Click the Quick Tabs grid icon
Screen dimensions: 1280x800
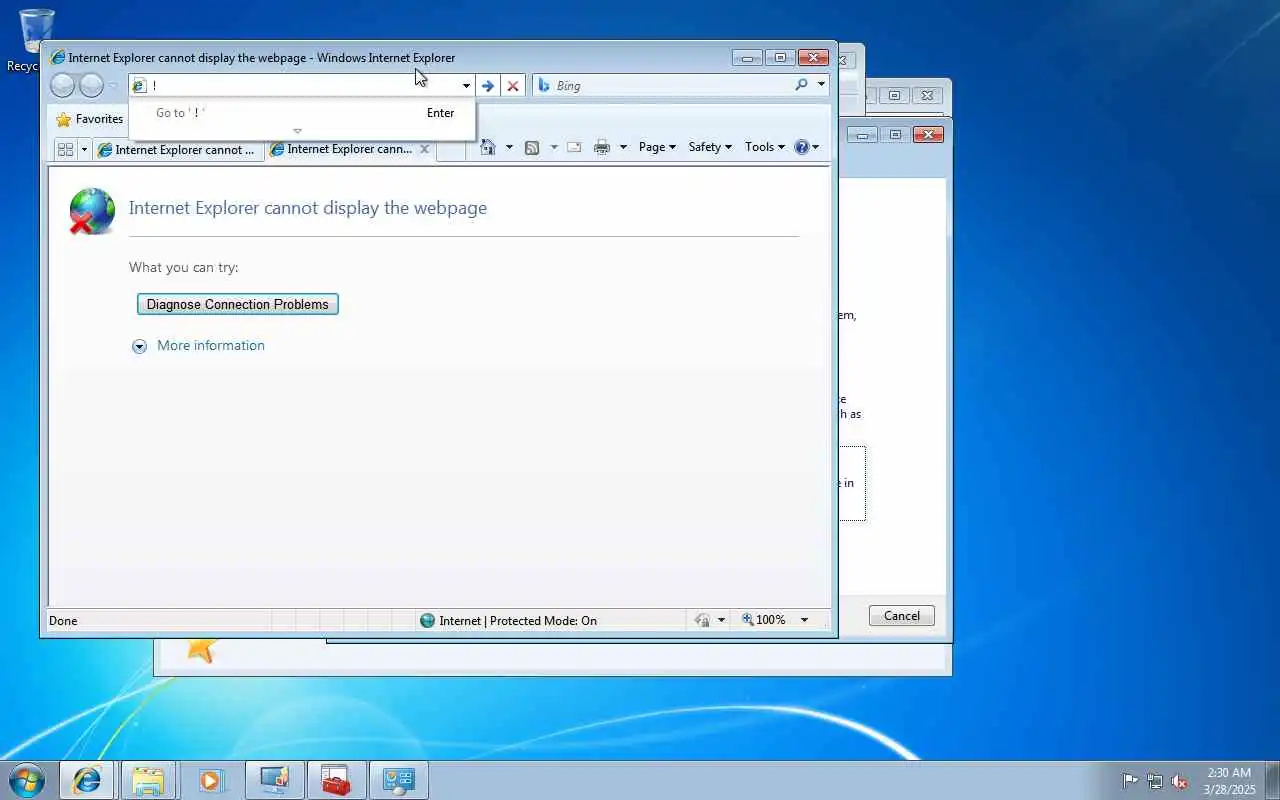point(66,149)
